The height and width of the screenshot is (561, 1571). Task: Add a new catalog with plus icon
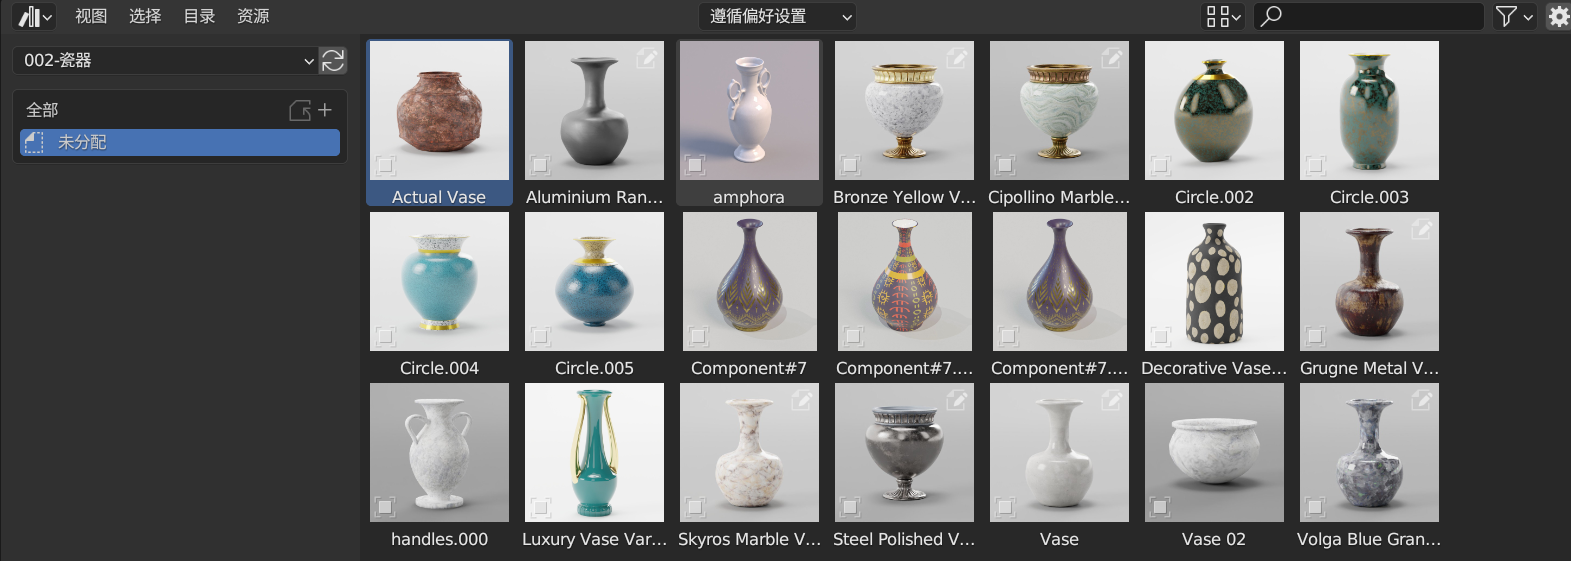(324, 110)
